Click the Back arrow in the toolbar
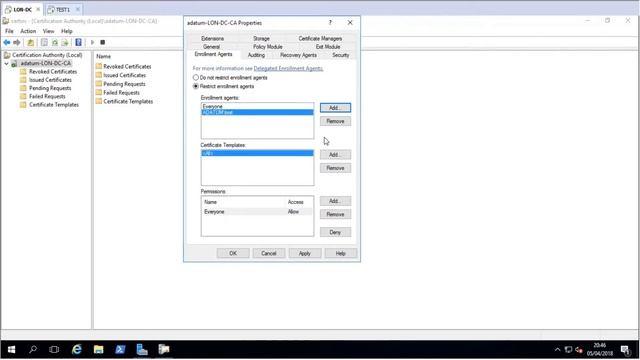640x360 pixels. click(x=7, y=42)
